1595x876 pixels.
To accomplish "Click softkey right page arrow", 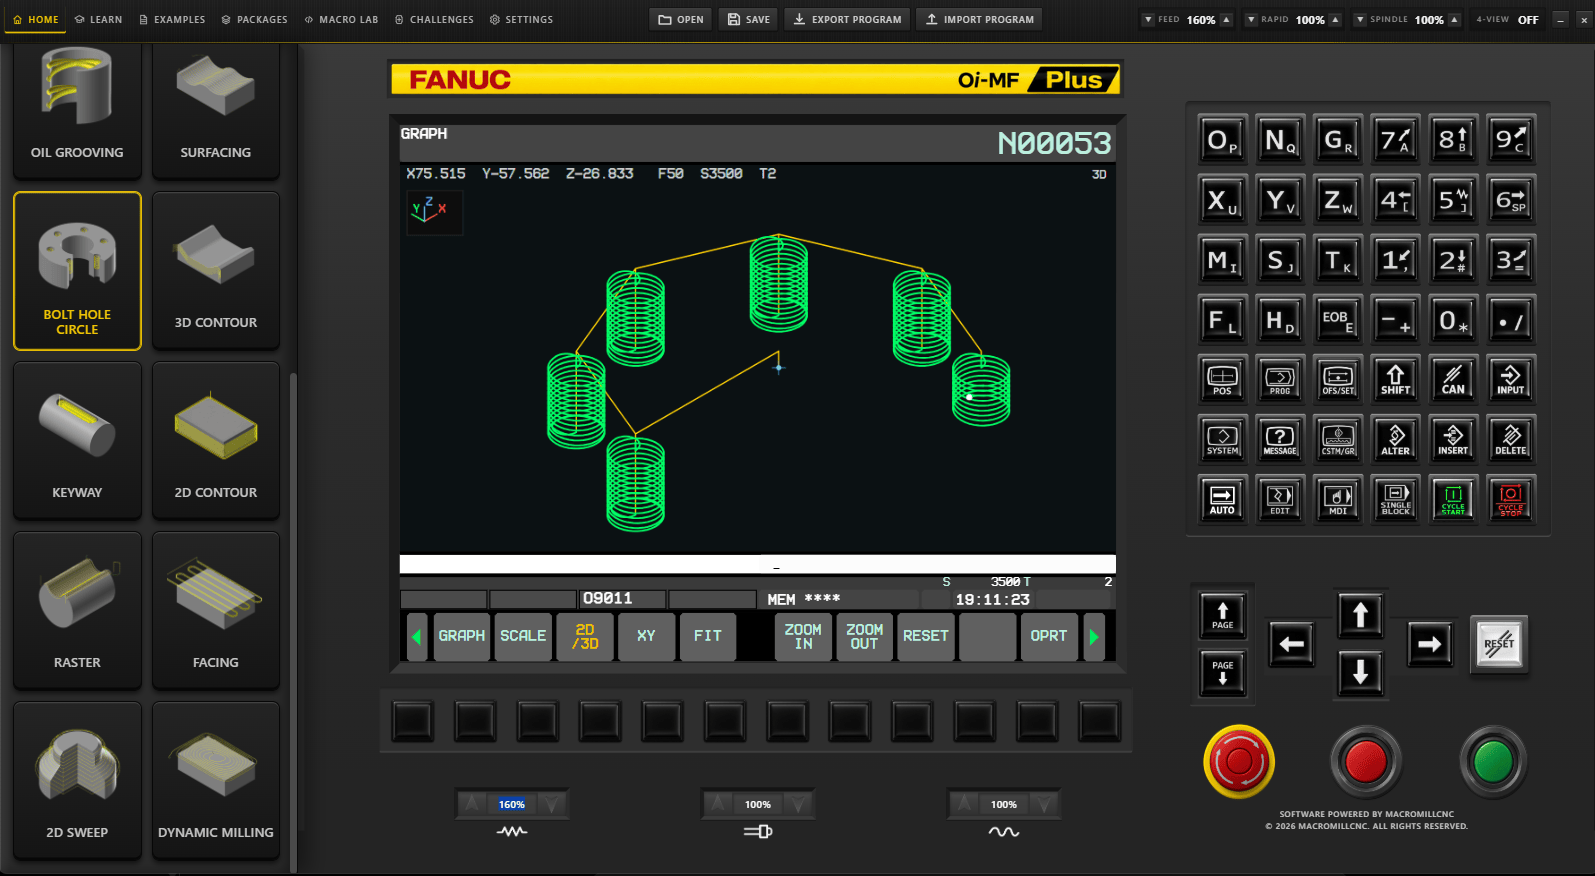I will coord(1094,636).
